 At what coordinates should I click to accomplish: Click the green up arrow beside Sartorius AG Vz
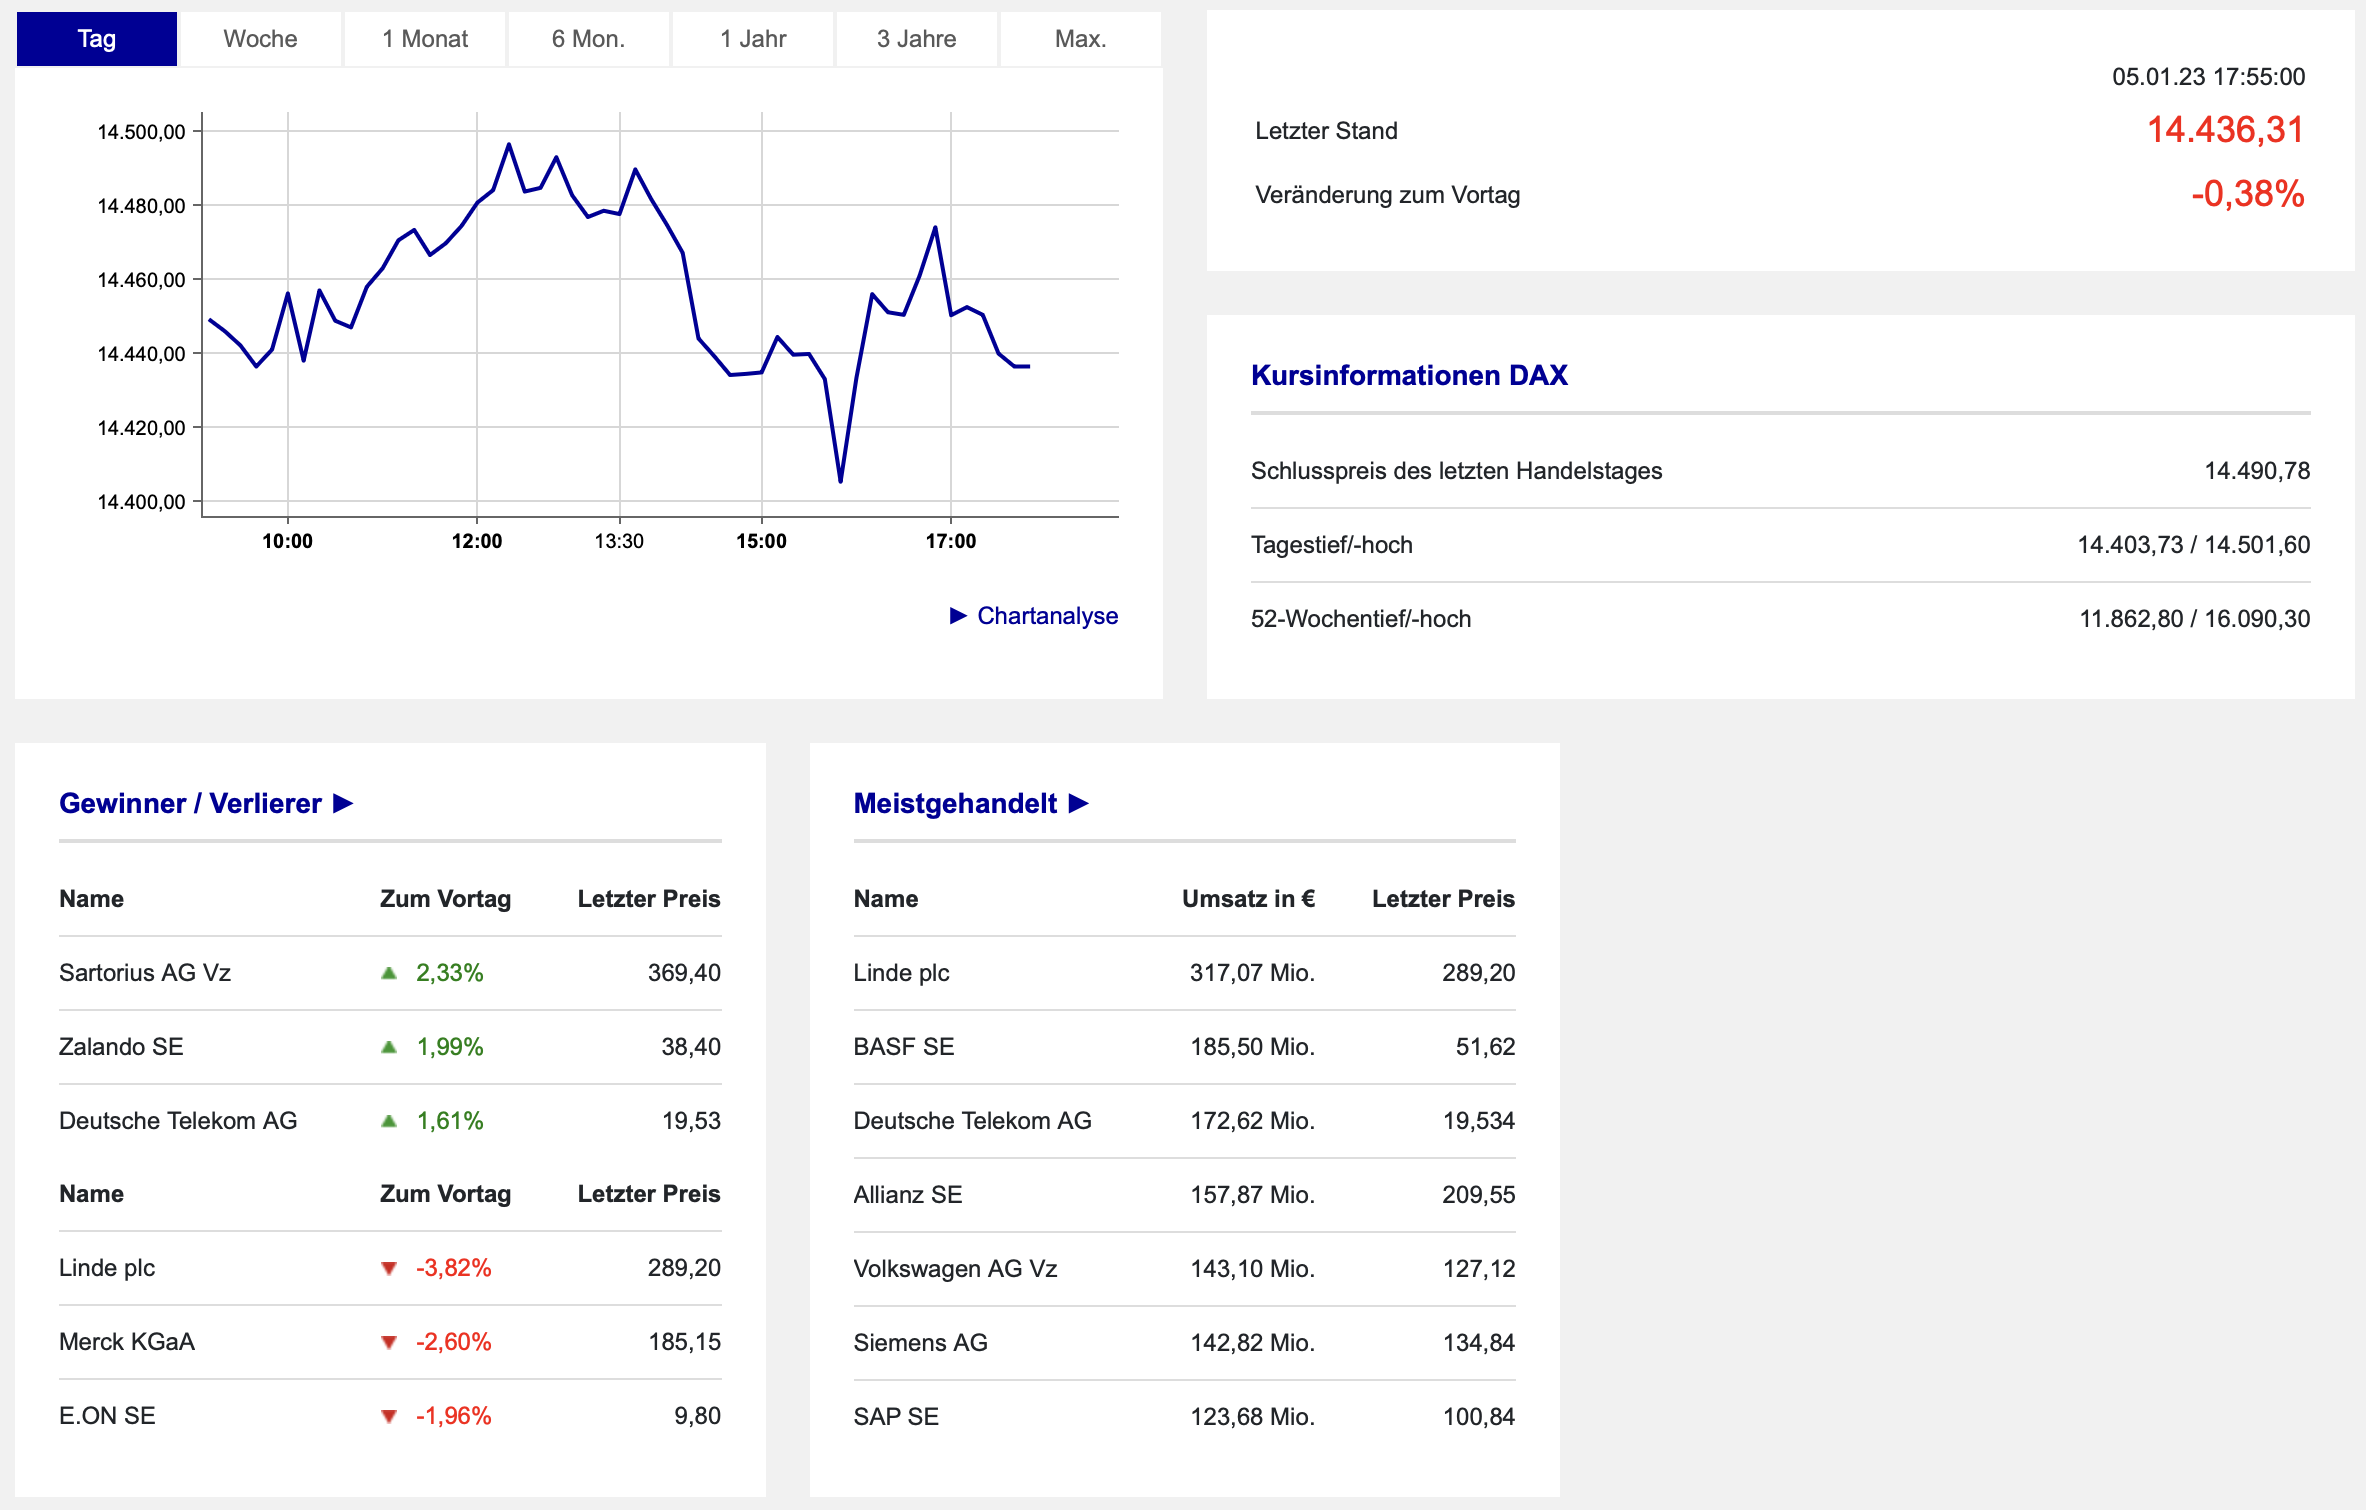tap(389, 973)
